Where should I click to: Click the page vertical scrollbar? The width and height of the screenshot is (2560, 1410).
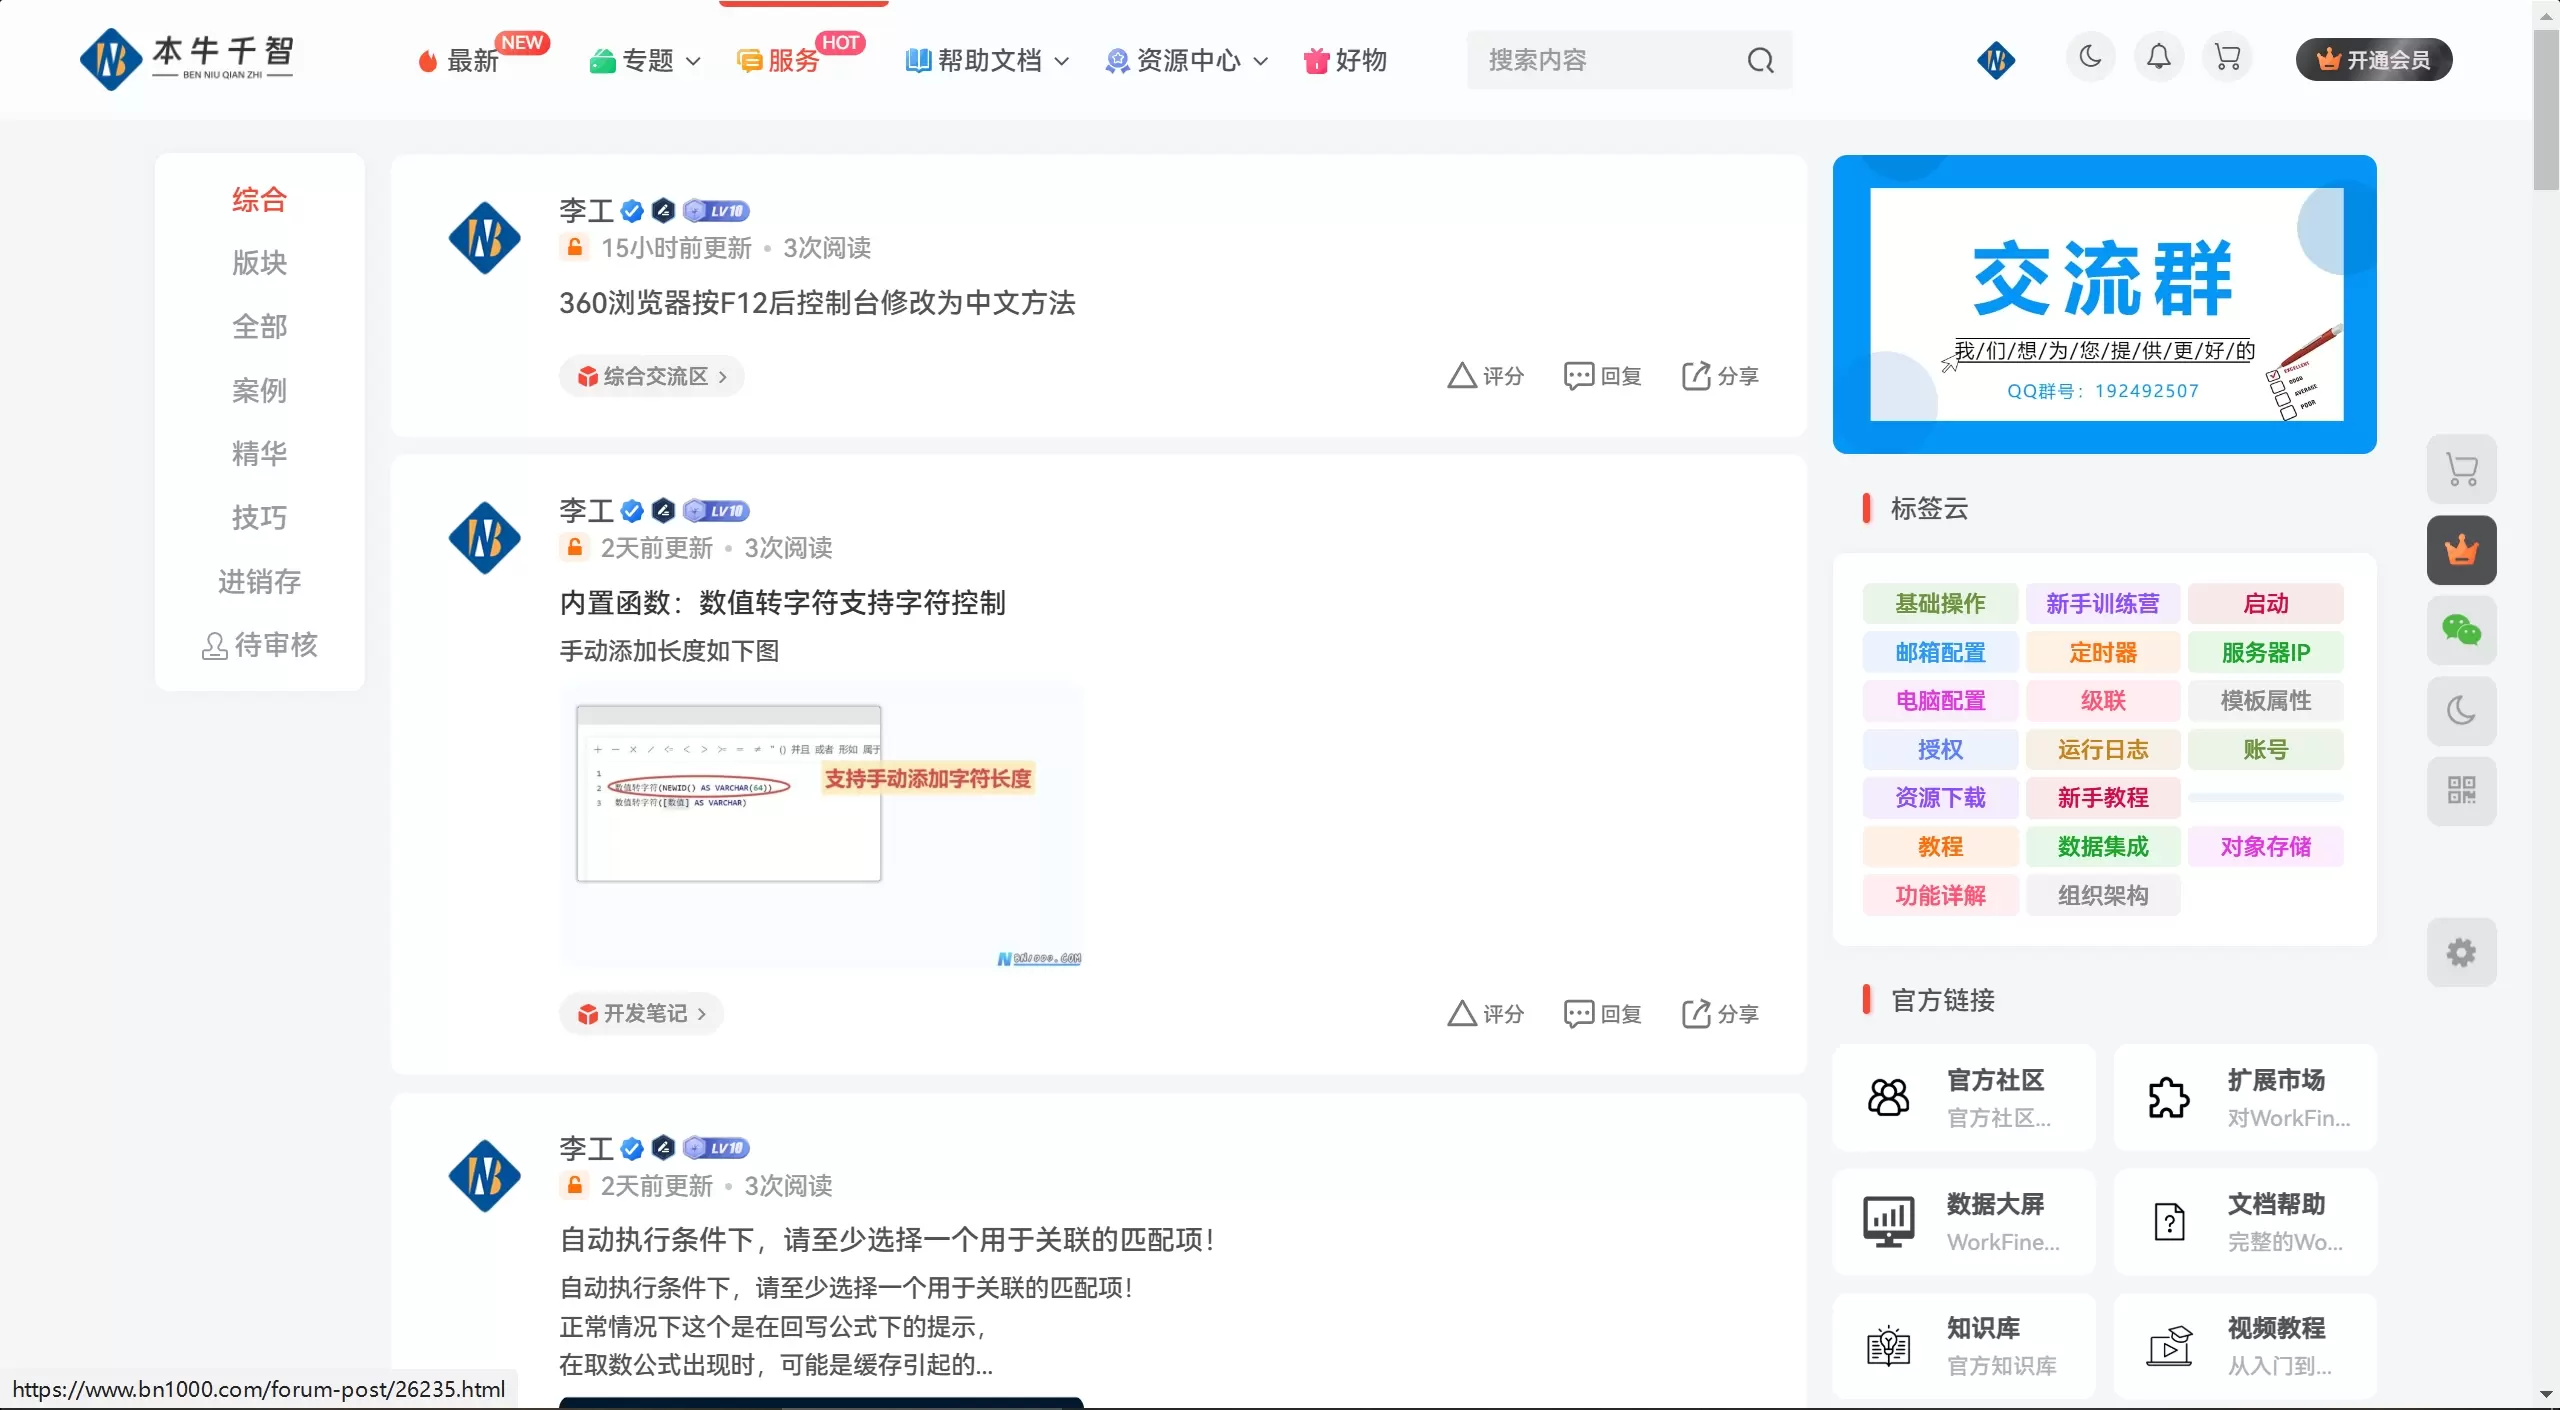coord(2546,110)
